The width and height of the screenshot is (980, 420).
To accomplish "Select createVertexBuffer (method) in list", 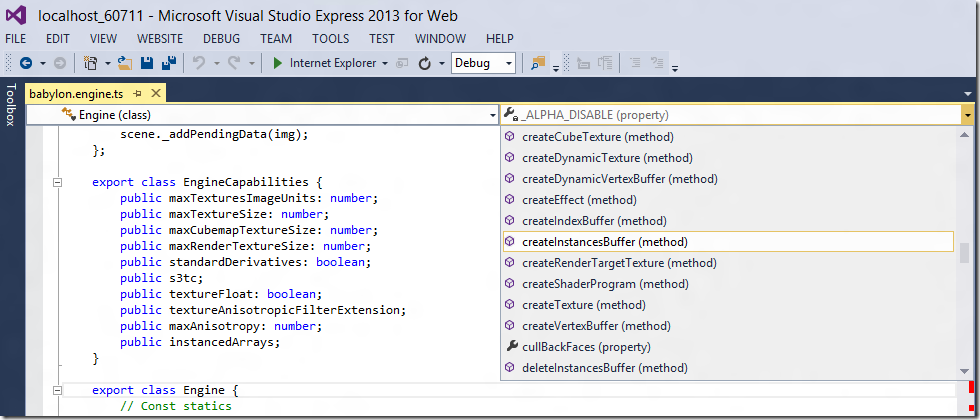I will coord(728,326).
